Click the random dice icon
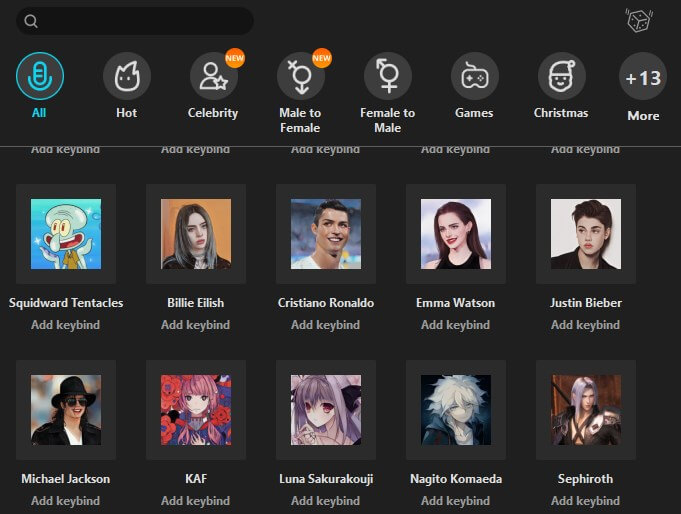681x514 pixels. [638, 21]
